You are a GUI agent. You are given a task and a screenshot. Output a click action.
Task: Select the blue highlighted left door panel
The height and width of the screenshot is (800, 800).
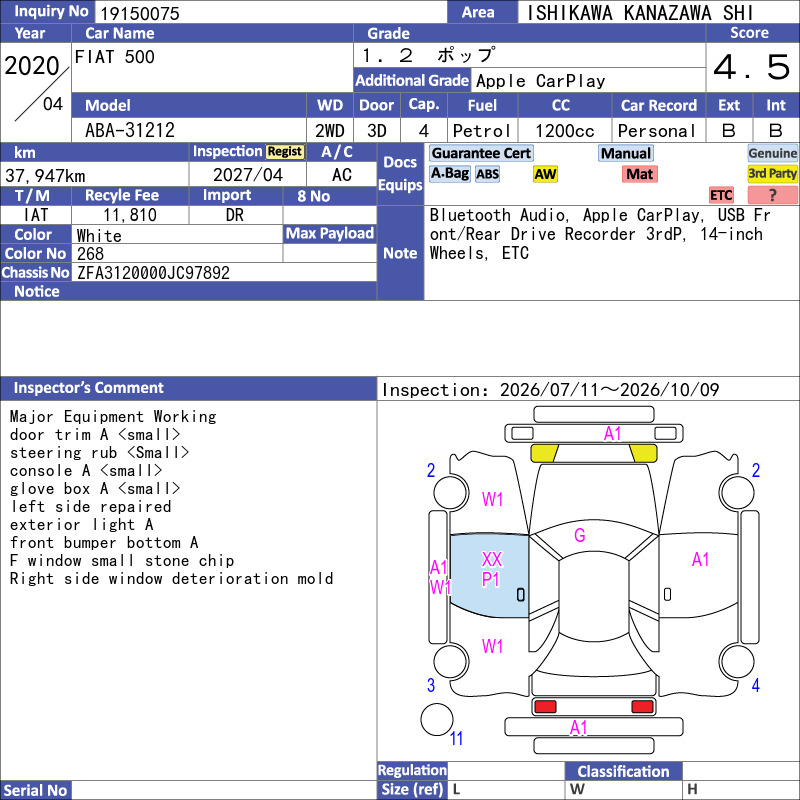pos(489,576)
